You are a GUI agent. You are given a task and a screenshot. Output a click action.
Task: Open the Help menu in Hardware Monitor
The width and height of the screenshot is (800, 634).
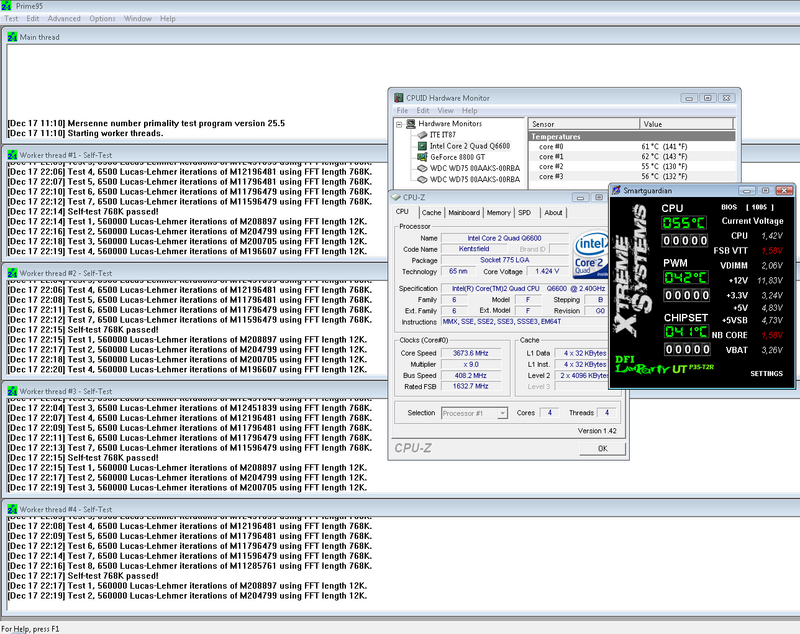click(x=469, y=111)
